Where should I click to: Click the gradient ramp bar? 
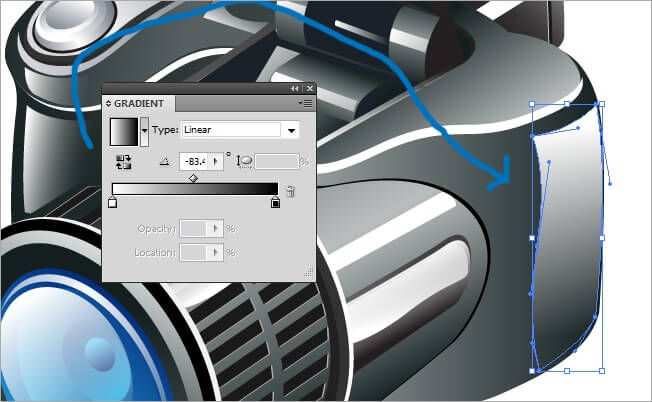(x=195, y=189)
